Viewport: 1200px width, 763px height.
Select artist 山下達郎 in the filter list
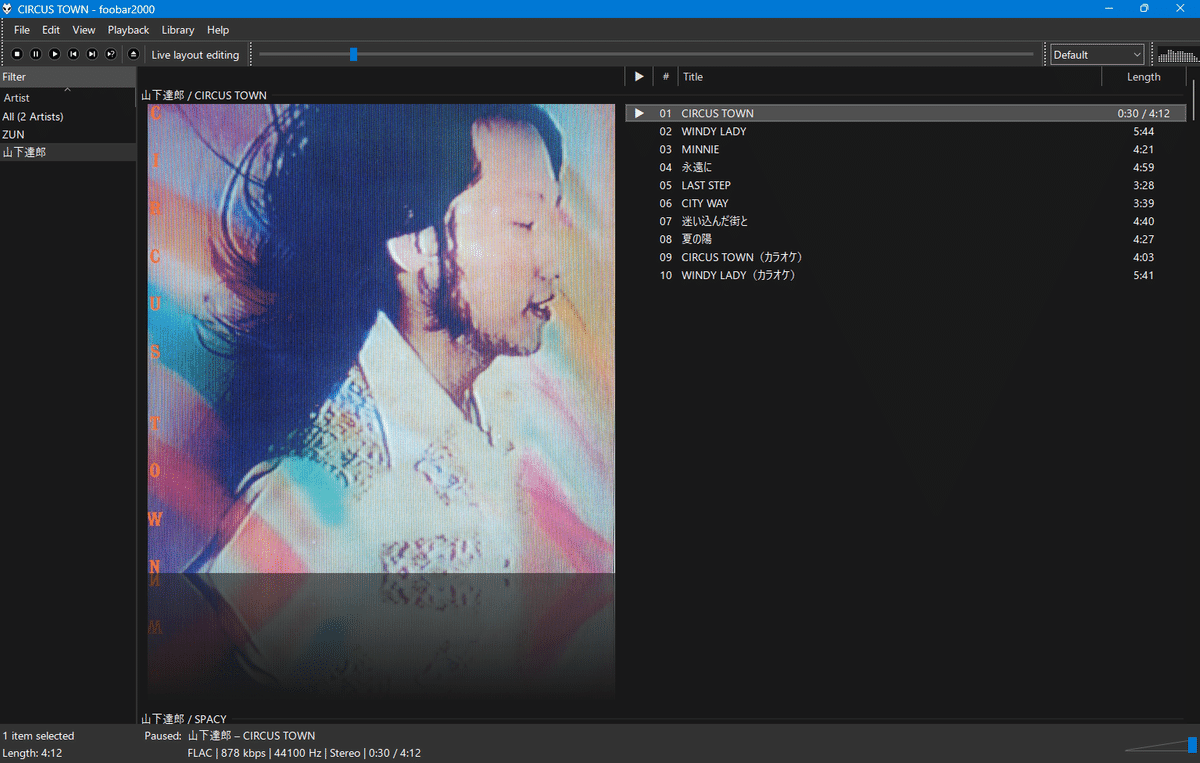point(68,152)
